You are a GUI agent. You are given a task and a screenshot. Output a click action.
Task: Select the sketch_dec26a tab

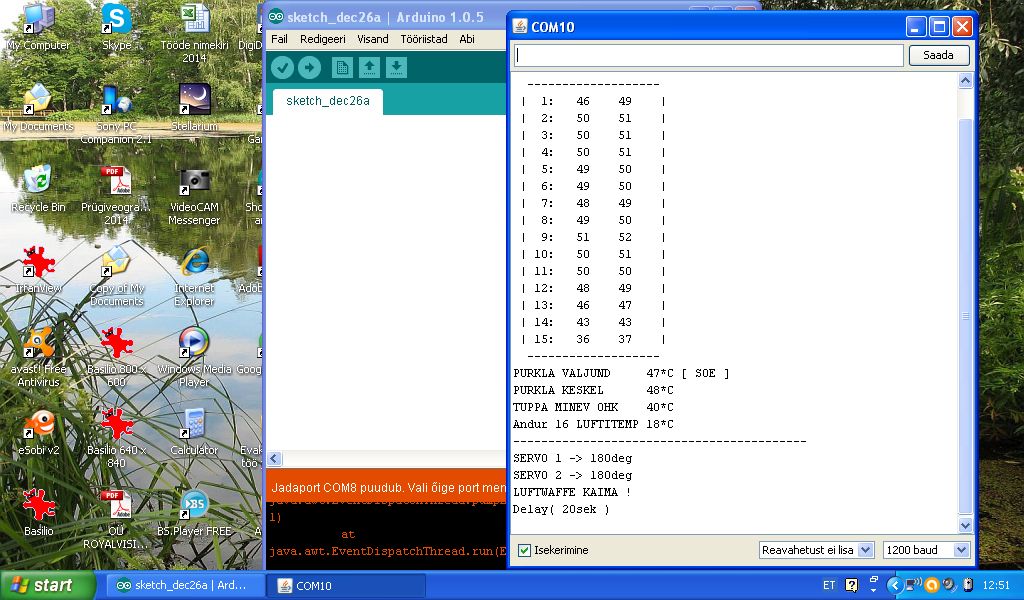[x=328, y=101]
